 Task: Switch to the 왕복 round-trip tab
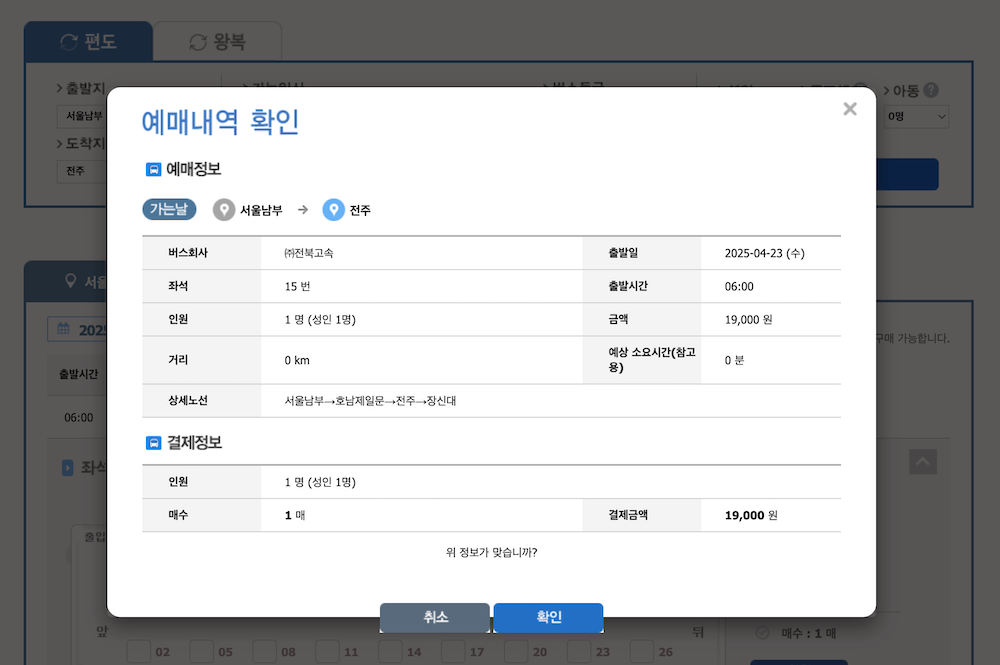tap(216, 42)
